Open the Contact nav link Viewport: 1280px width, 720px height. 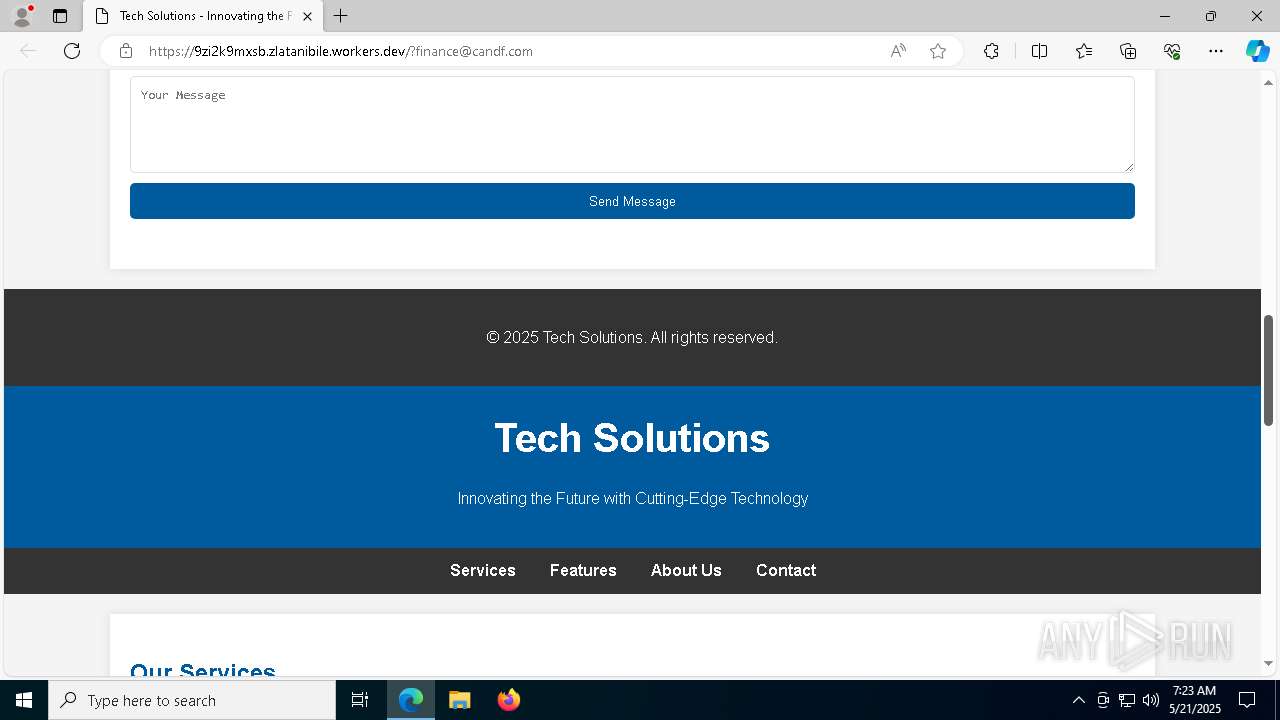pos(786,570)
